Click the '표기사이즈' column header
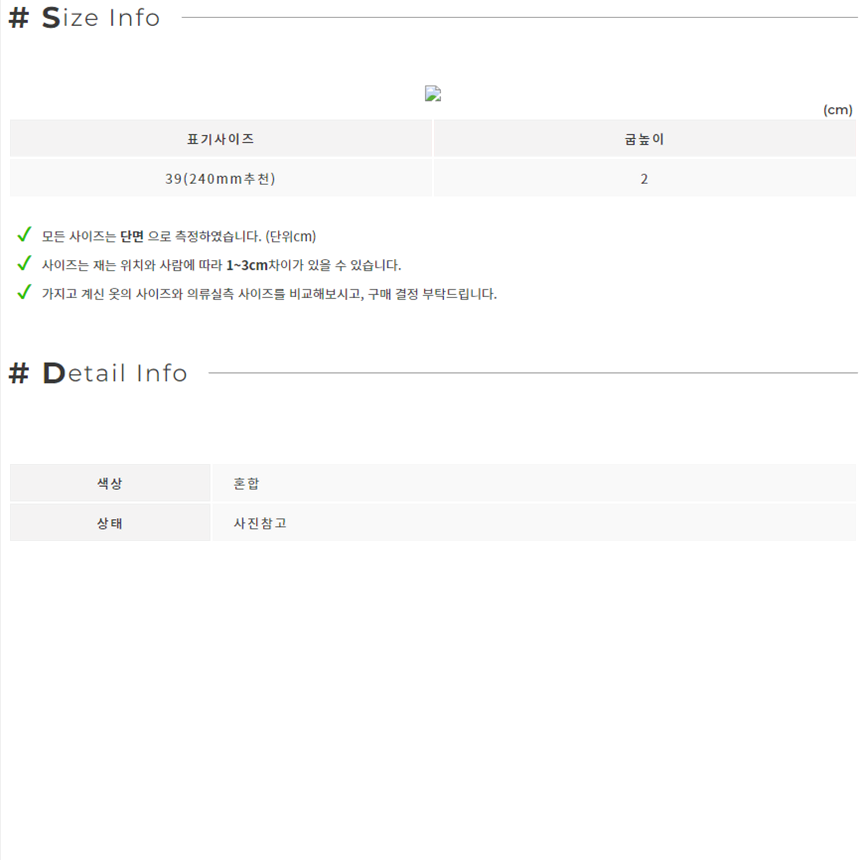The image size is (860, 860). coord(220,139)
